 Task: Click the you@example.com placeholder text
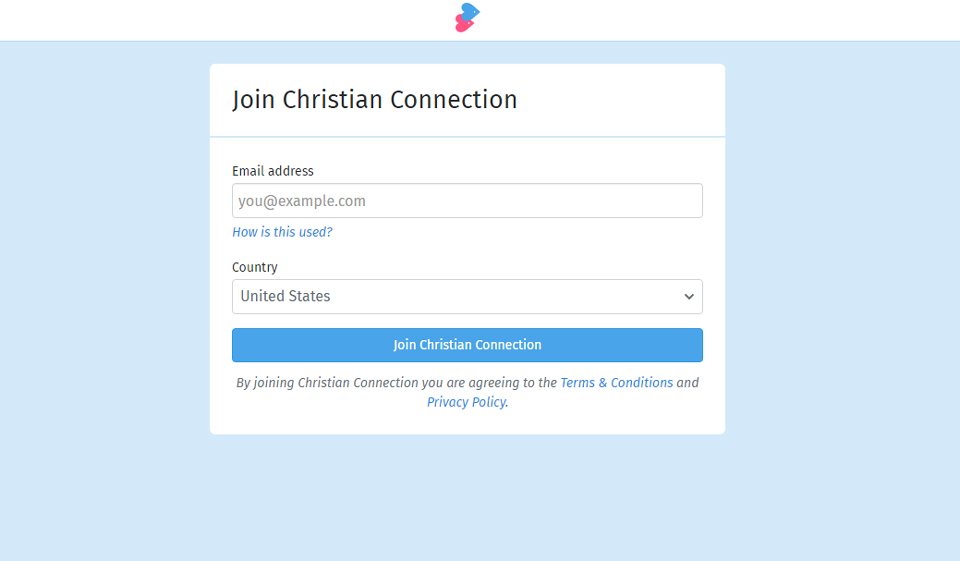302,201
